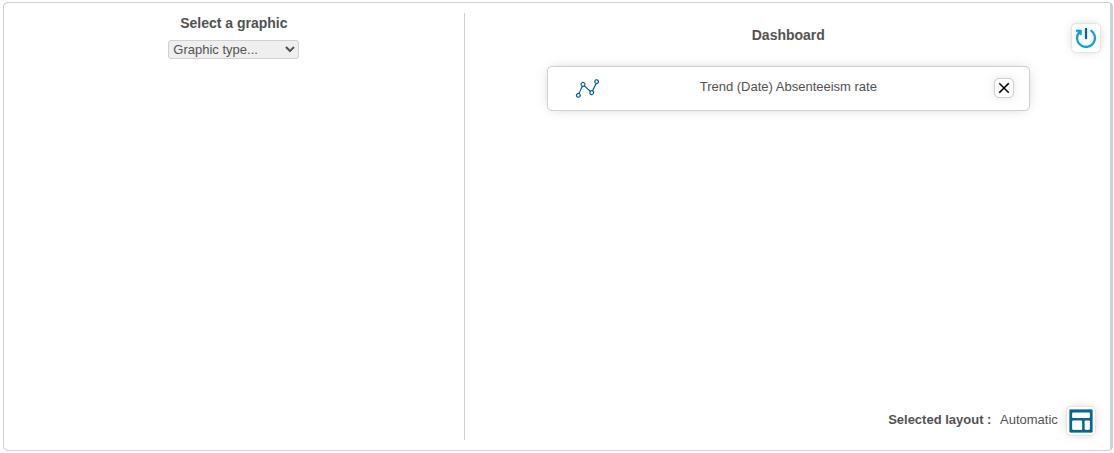Screen dimensions: 1114x453
Task: Click the Select a graphic heading
Action: pos(233,23)
